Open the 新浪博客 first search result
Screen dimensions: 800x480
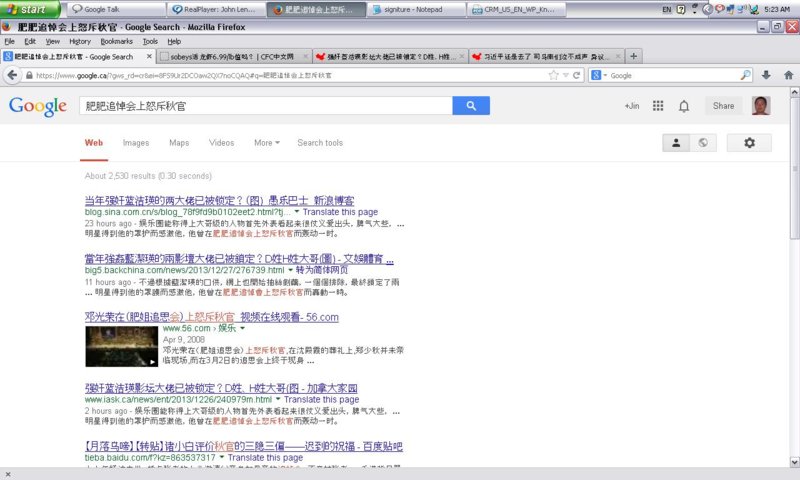[219, 200]
